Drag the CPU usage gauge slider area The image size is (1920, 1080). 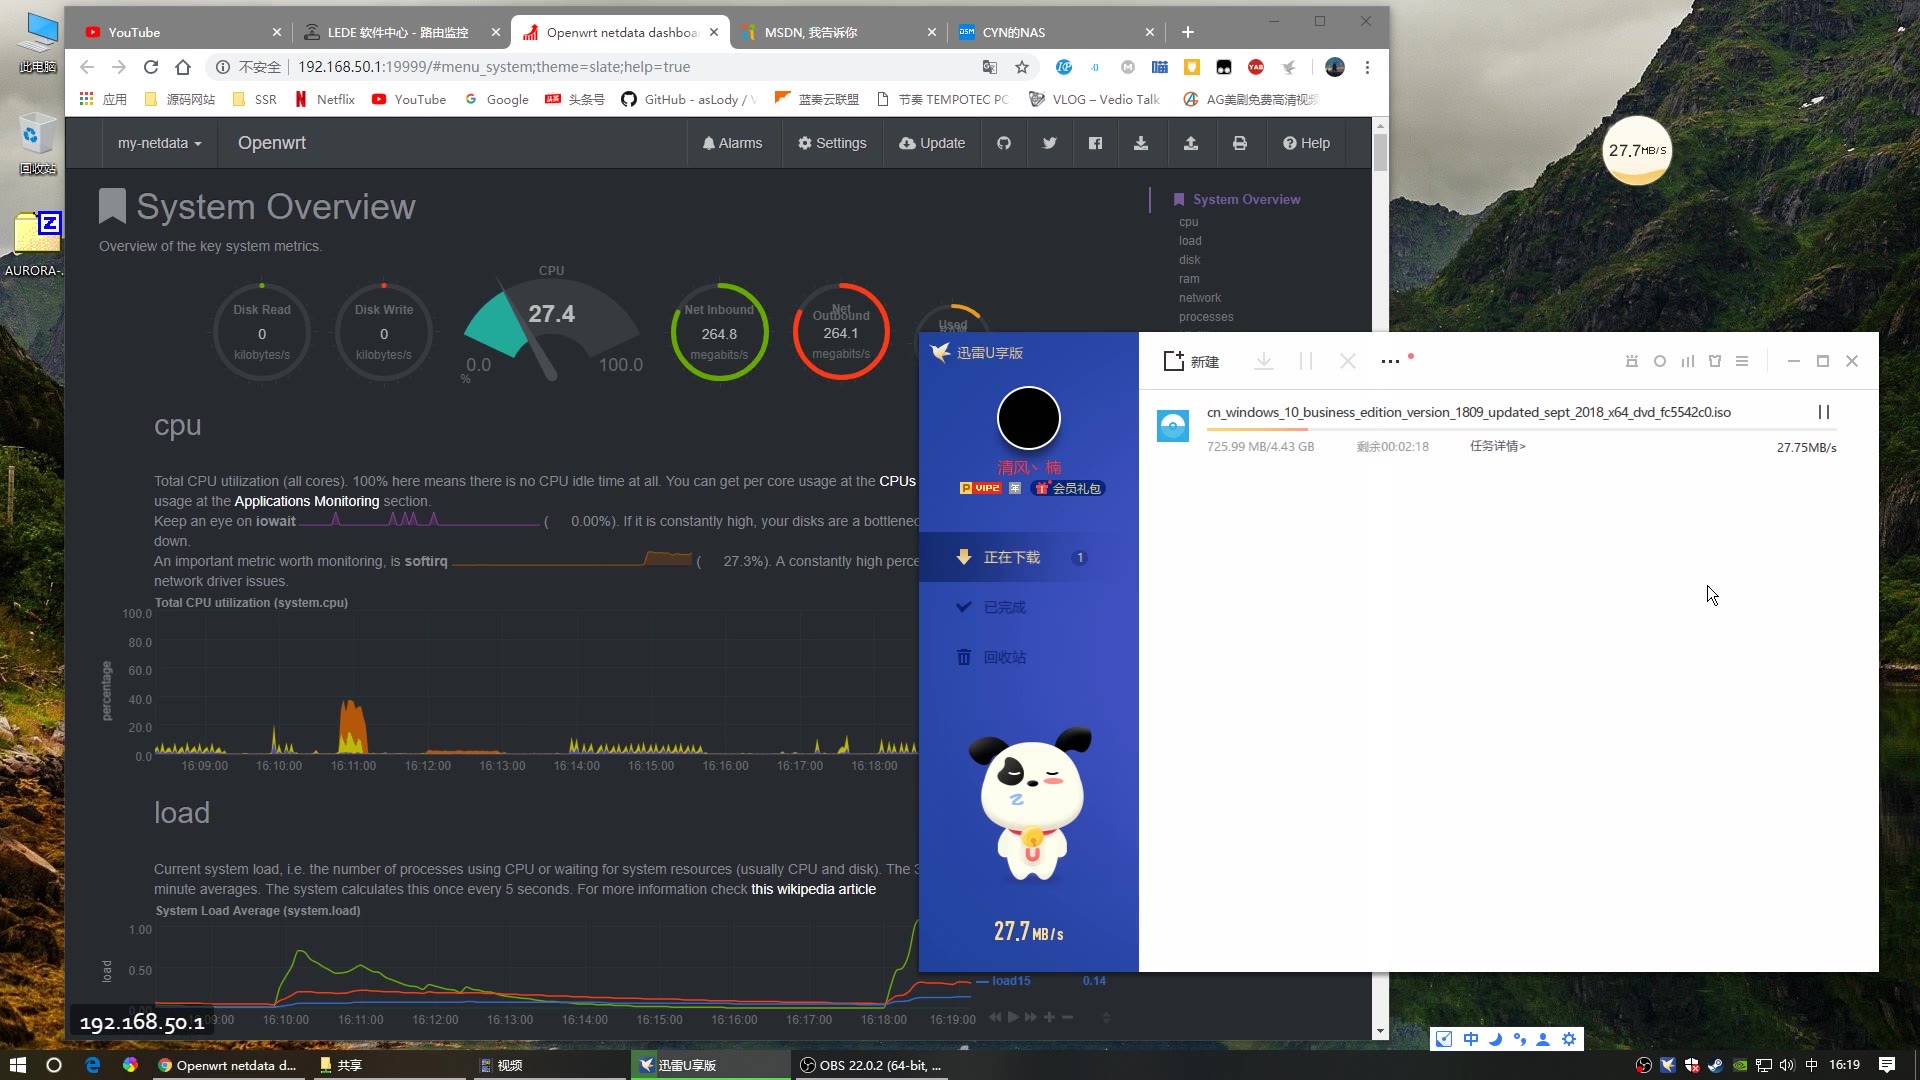tap(551, 327)
